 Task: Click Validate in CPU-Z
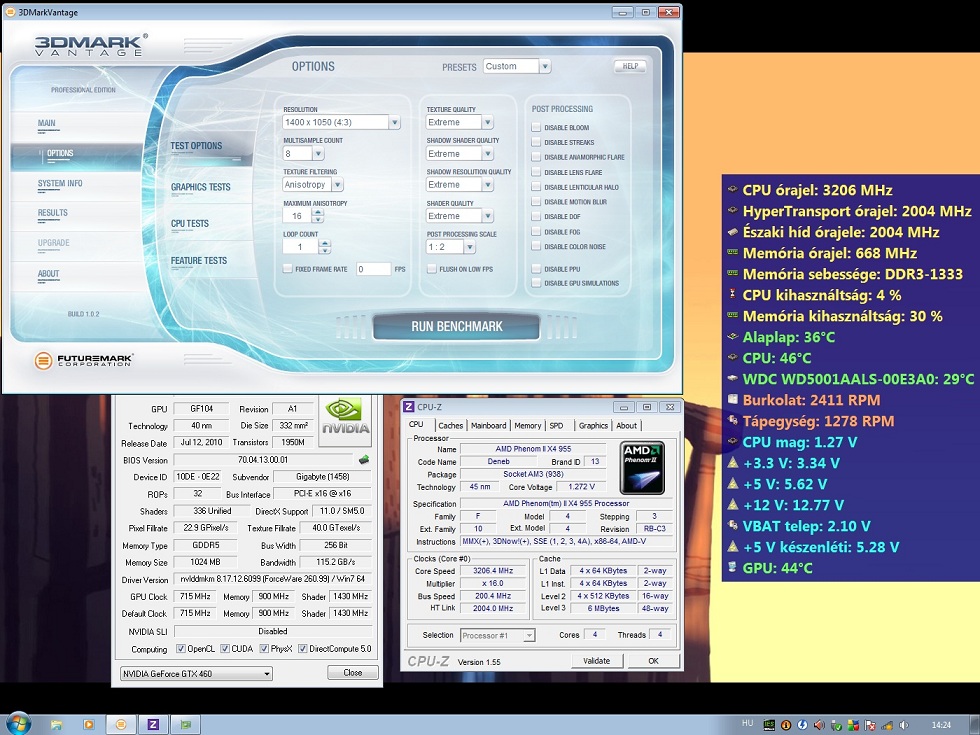tap(597, 661)
